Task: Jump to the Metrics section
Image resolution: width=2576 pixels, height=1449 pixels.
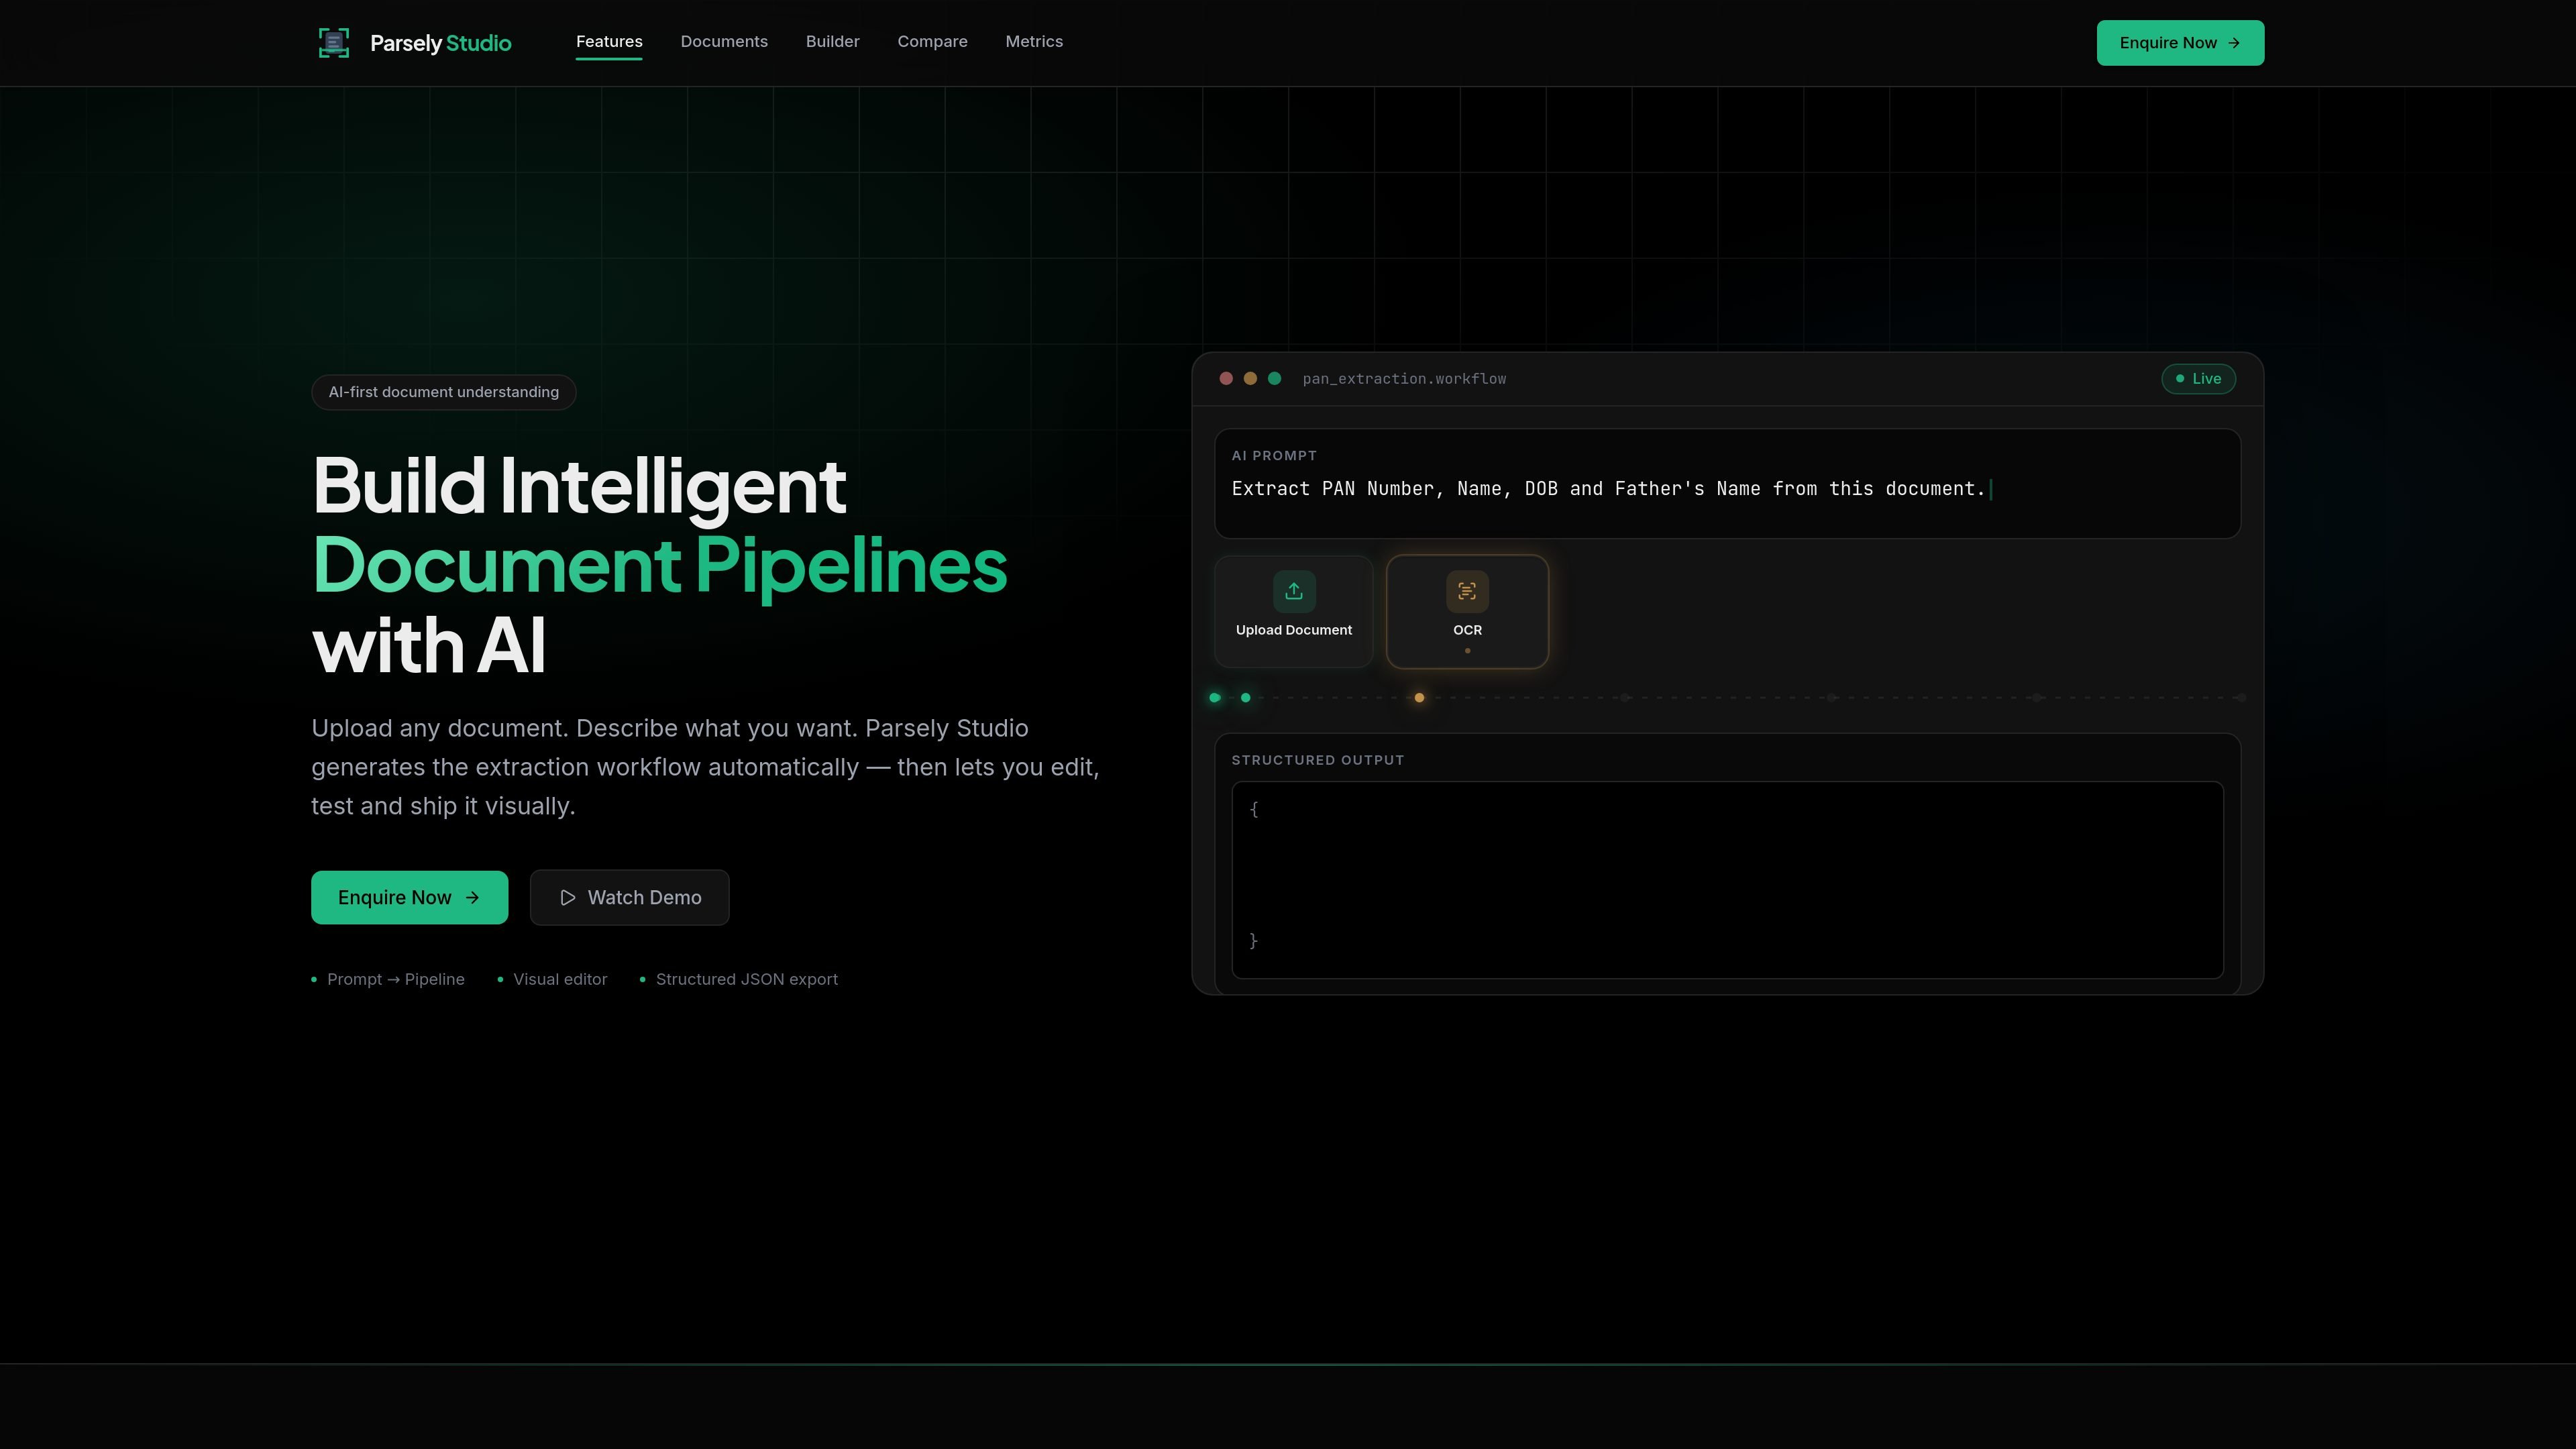Action: click(1034, 42)
